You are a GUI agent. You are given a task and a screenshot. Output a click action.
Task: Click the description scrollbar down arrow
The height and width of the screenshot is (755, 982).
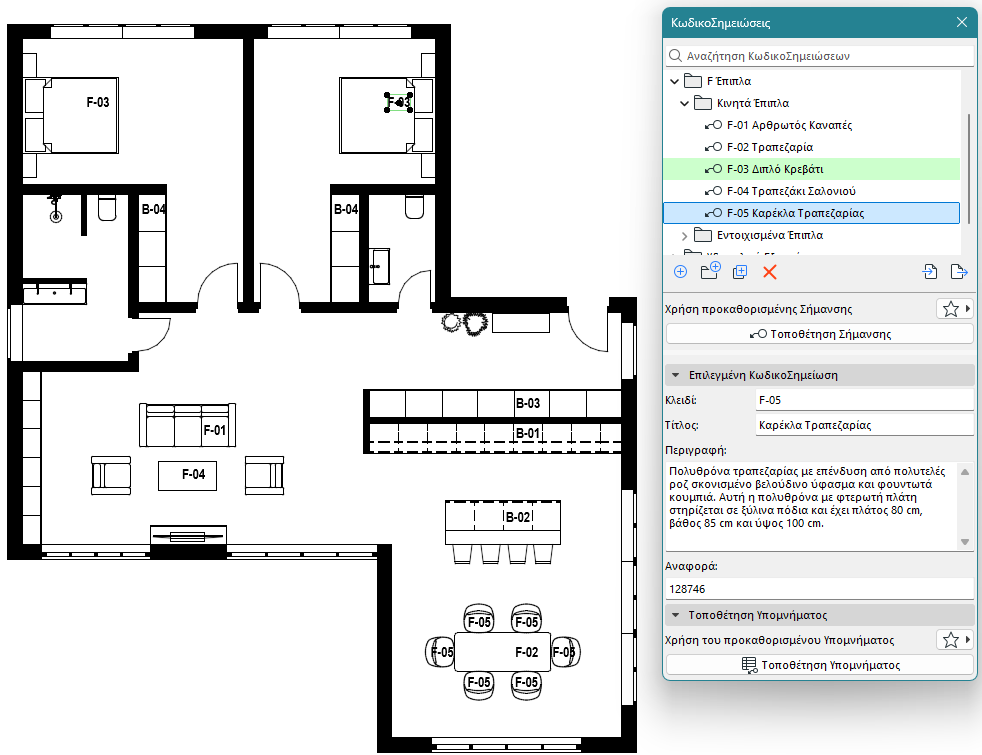click(x=965, y=542)
